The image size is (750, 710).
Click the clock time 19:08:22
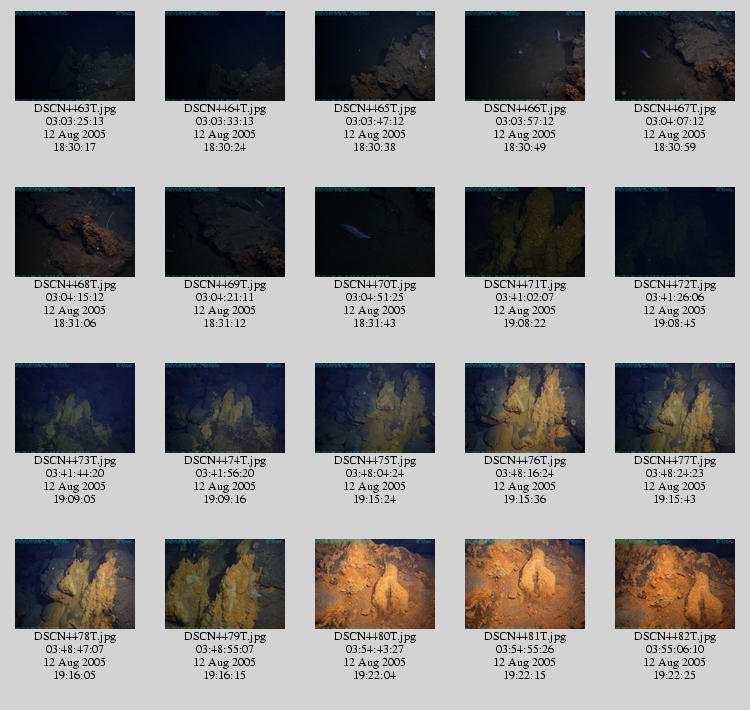525,323
